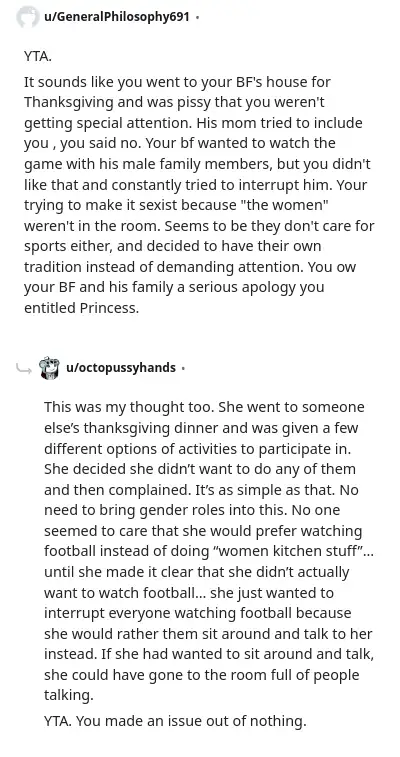
Task: Open the u/octopussyhands profile link
Action: pyautogui.click(x=121, y=368)
